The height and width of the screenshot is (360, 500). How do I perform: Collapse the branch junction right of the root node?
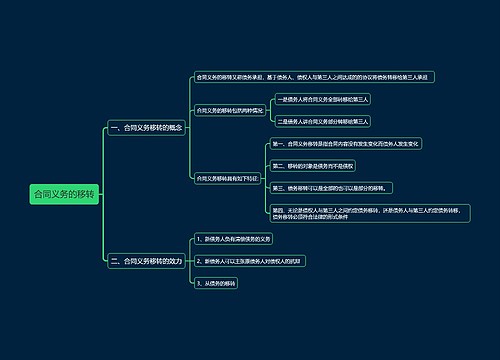pyautogui.click(x=101, y=194)
